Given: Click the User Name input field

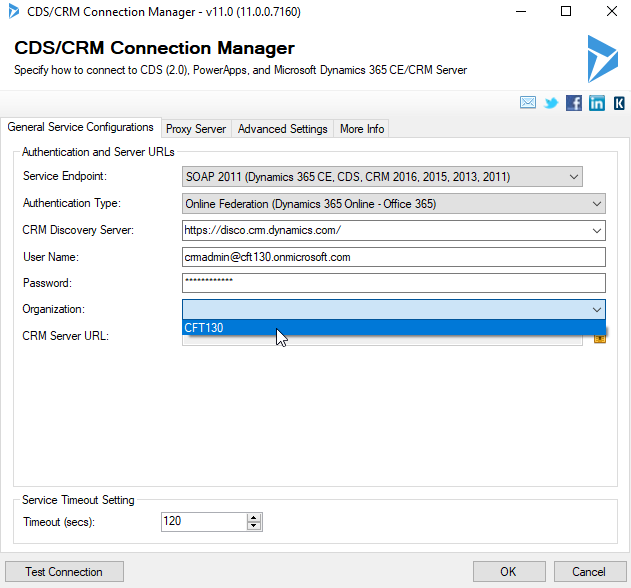Looking at the screenshot, I should tap(394, 257).
